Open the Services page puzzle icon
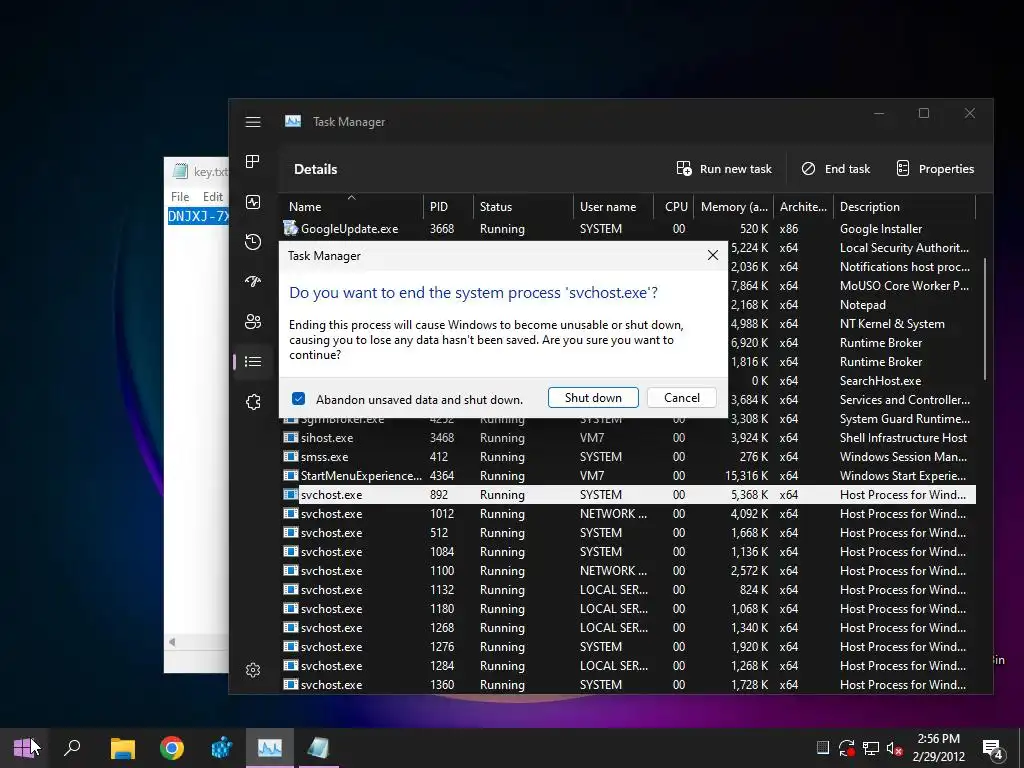 coord(253,402)
